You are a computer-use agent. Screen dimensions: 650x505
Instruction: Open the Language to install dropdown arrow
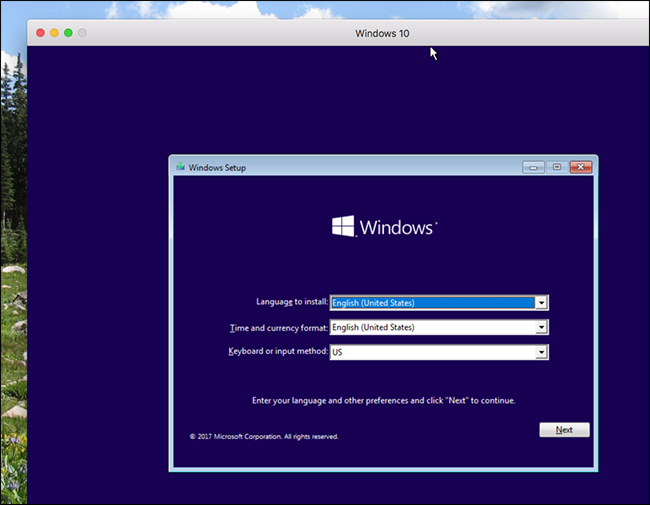pyautogui.click(x=541, y=303)
